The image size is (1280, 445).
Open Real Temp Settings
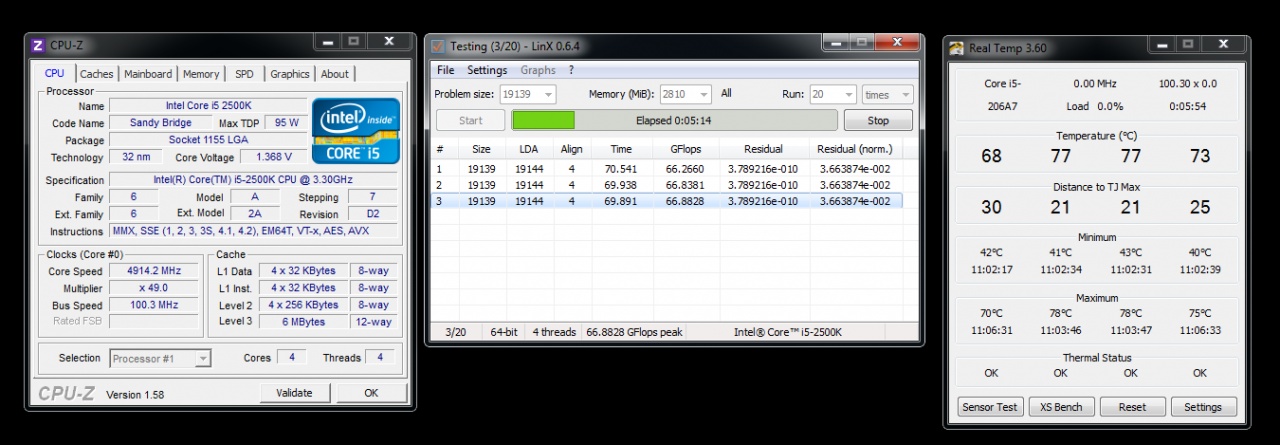pyautogui.click(x=1203, y=407)
